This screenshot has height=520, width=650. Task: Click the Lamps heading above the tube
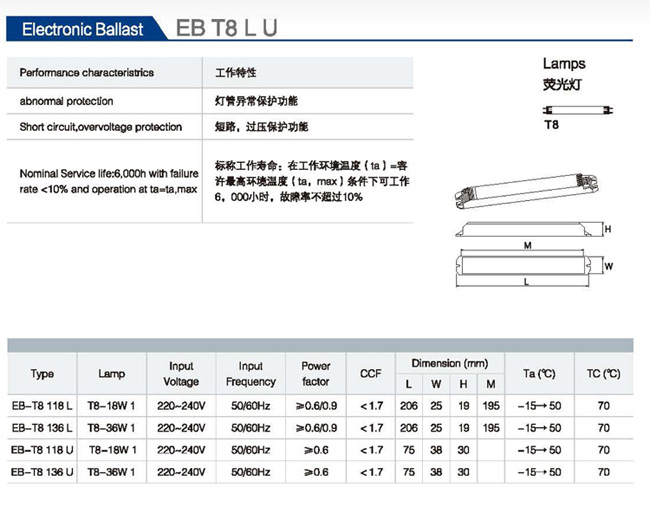(x=564, y=64)
